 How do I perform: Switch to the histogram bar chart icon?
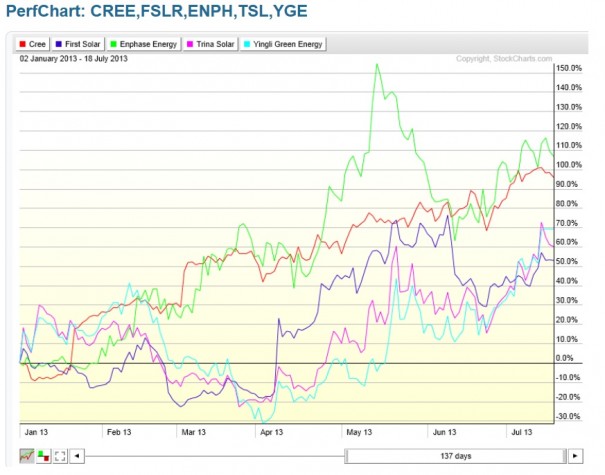click(x=44, y=456)
